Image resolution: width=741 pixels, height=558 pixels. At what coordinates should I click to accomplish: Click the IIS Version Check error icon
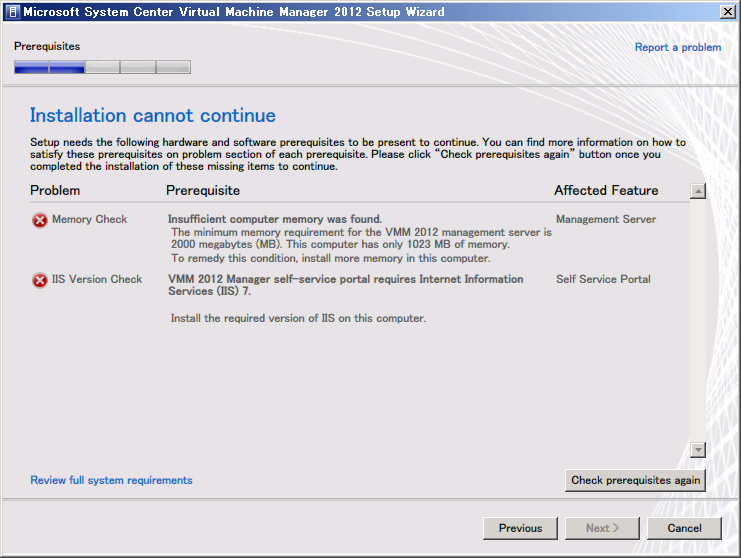40,280
